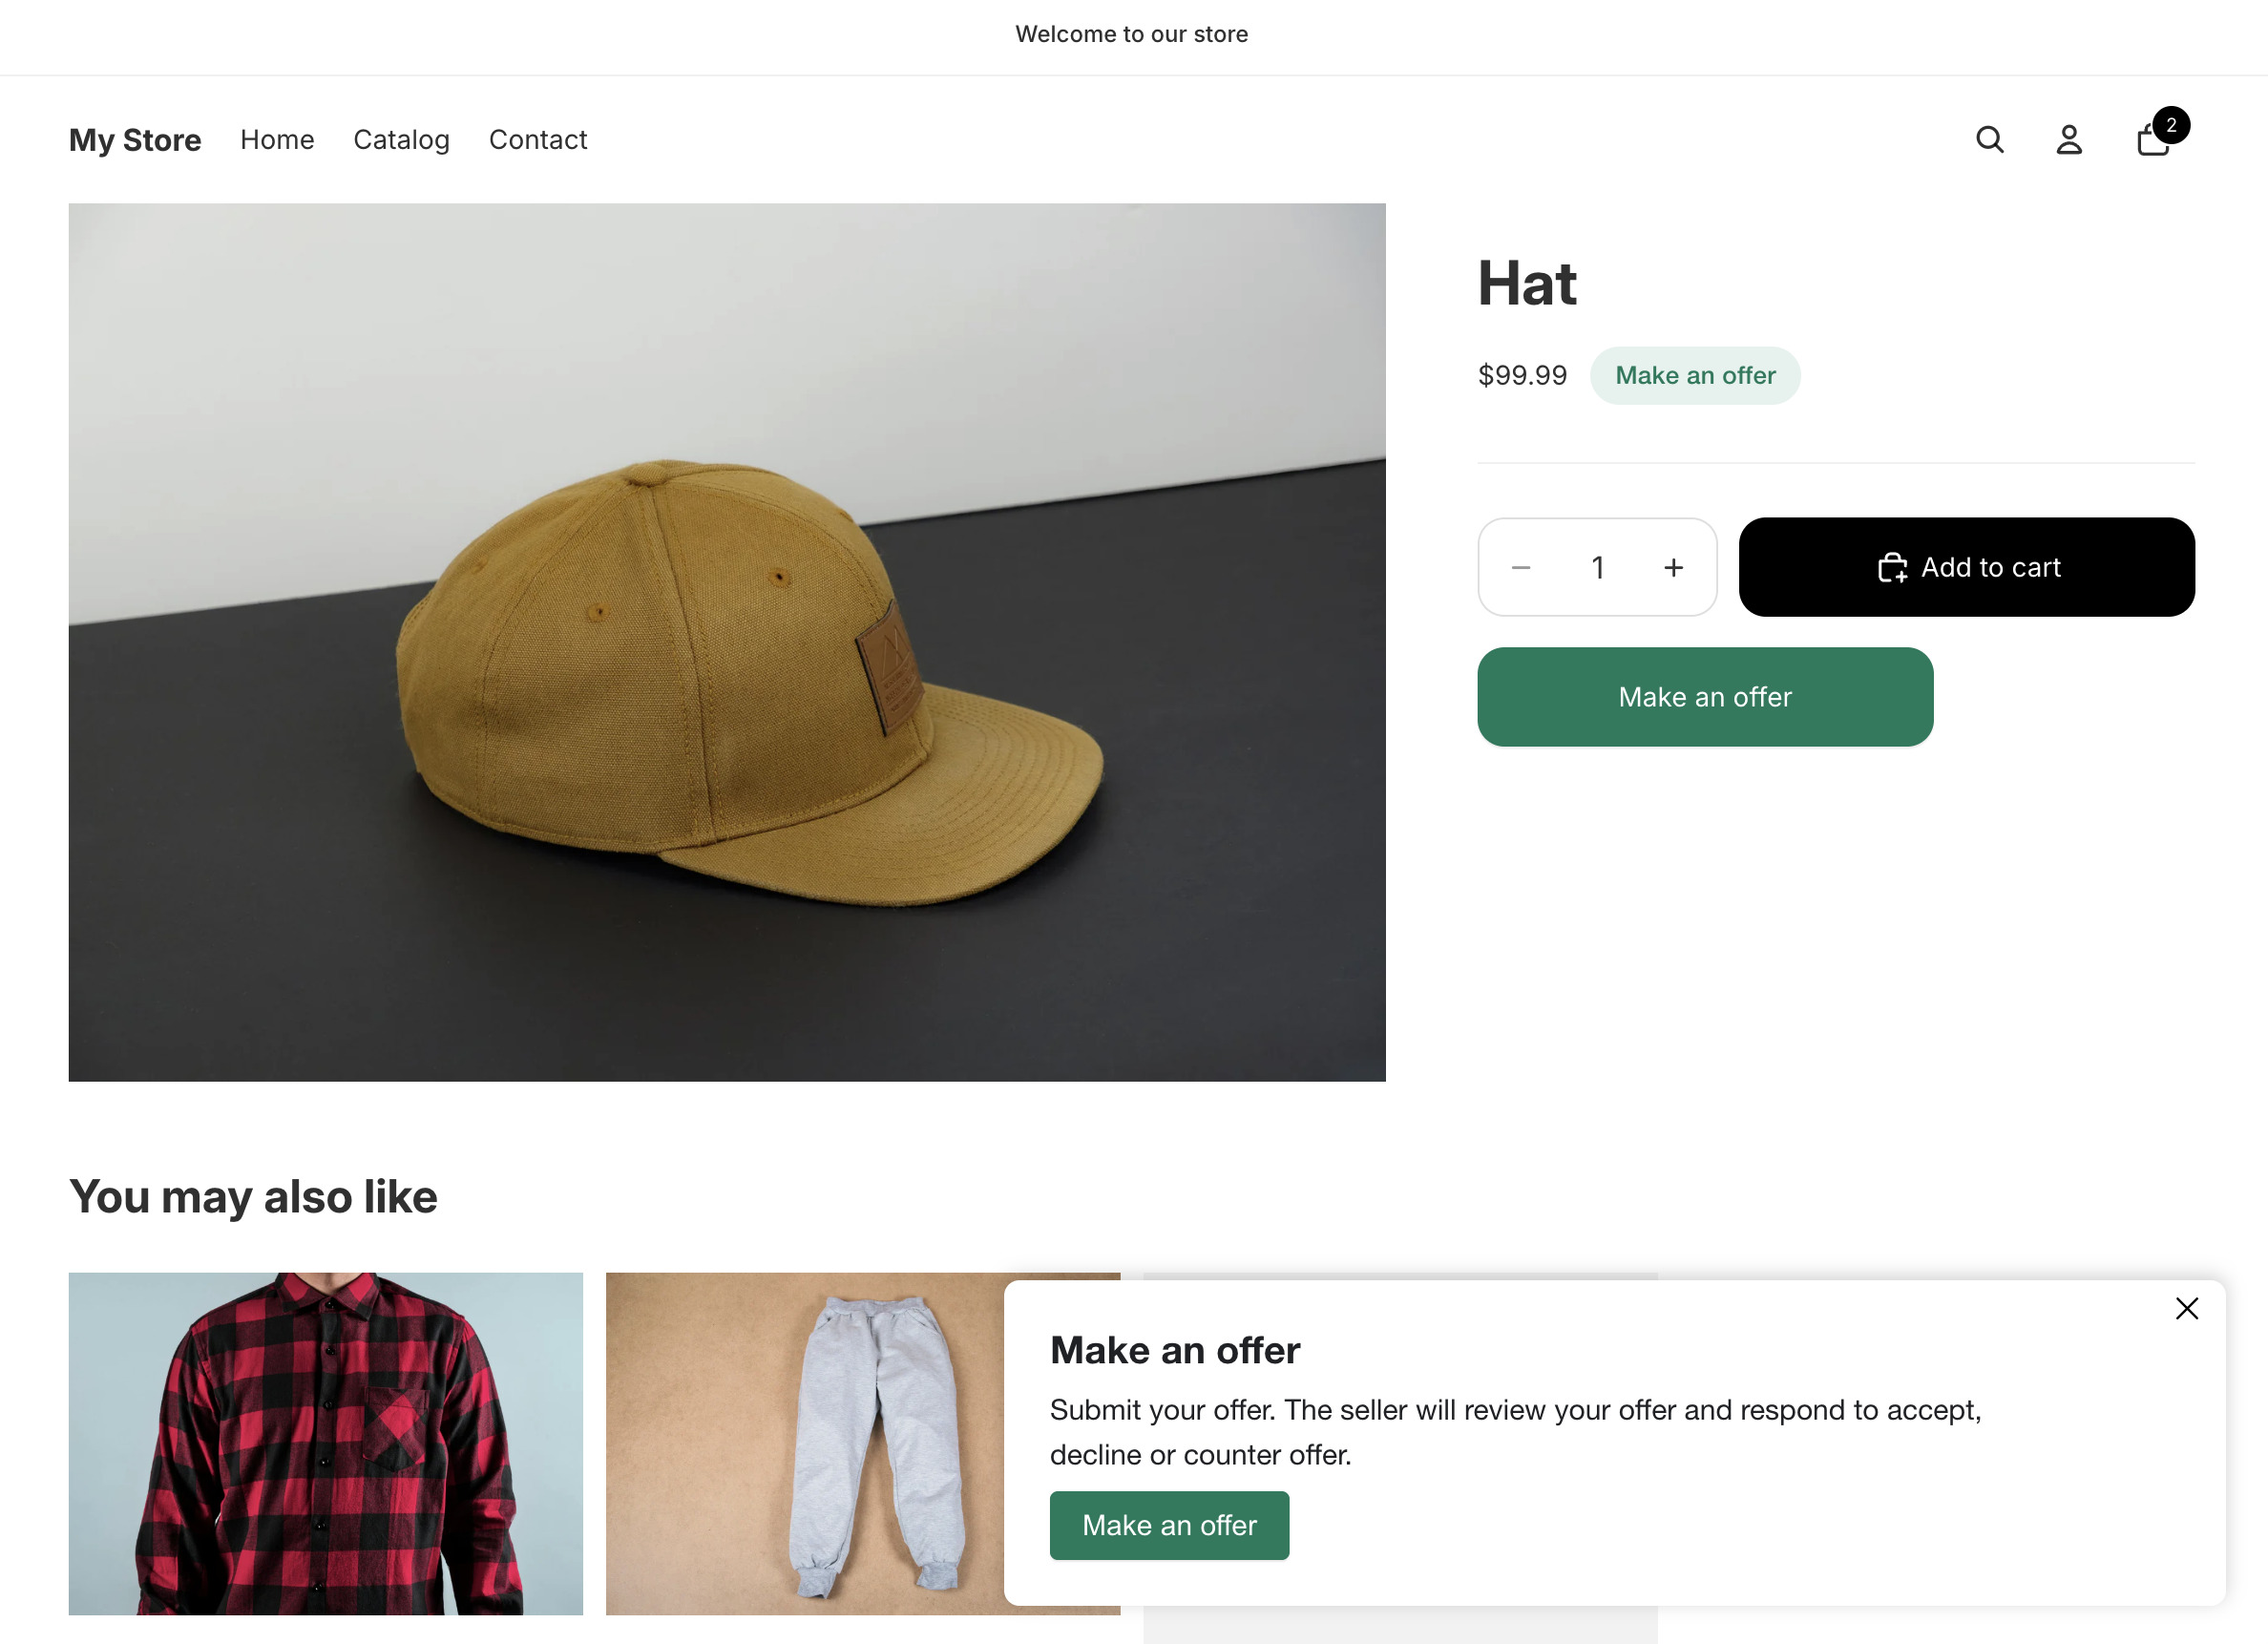This screenshot has height=1644, width=2268.
Task: Open the shopping cart icon
Action: 2151,143
